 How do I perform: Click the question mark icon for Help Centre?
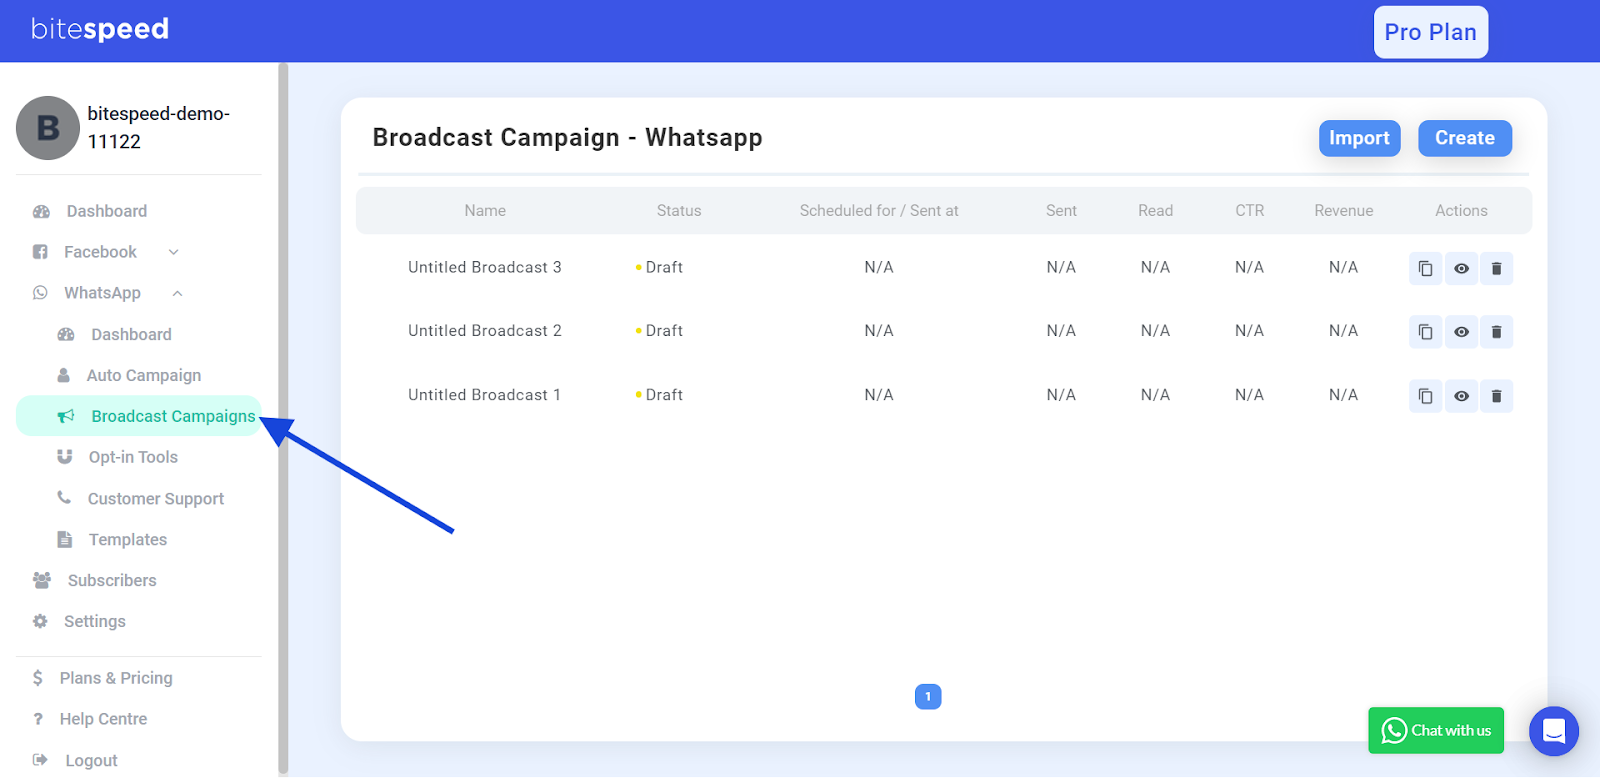[38, 719]
